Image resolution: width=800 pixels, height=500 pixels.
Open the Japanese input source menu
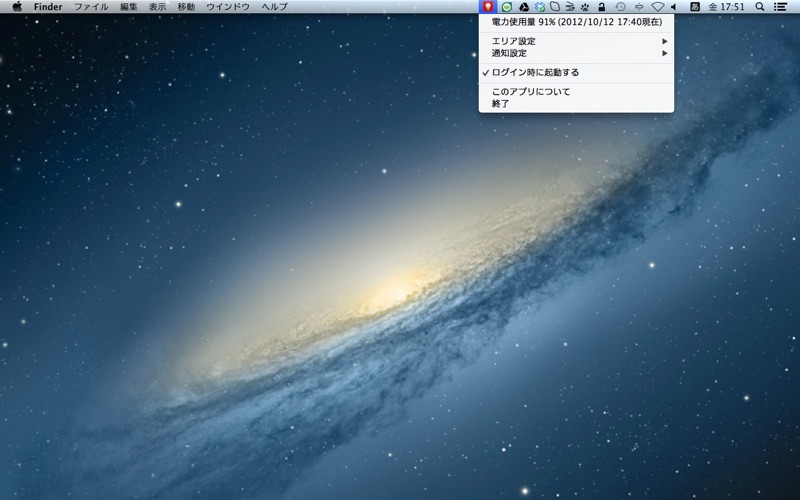coord(694,7)
